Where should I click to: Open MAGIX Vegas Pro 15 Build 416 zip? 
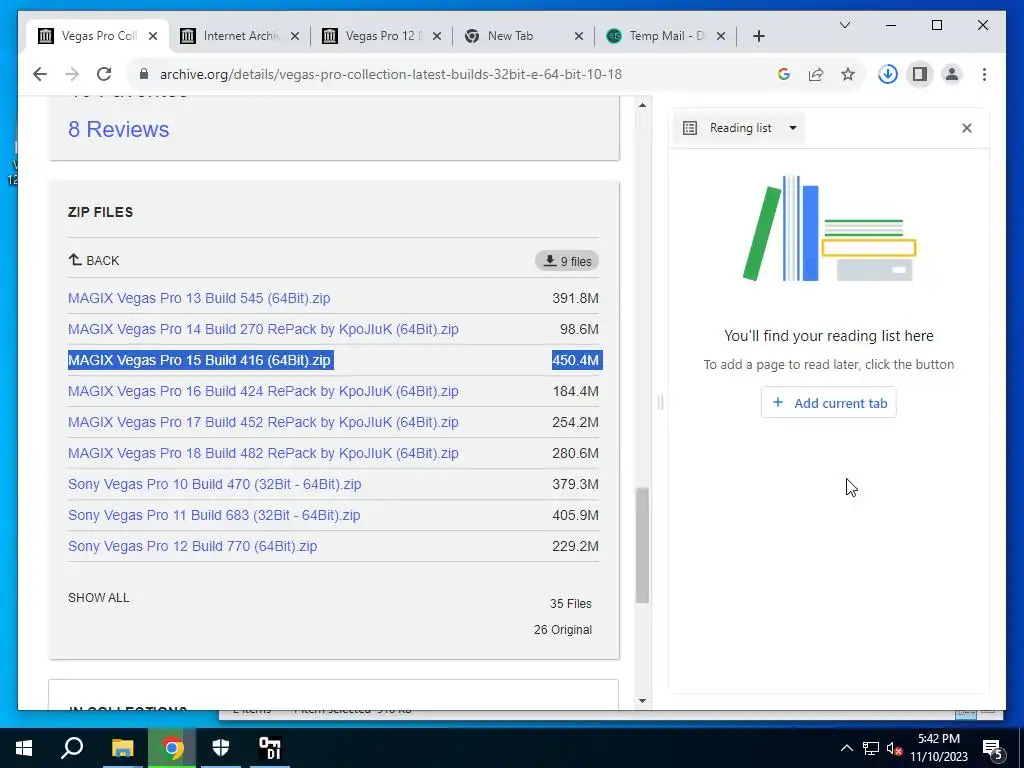tap(199, 360)
